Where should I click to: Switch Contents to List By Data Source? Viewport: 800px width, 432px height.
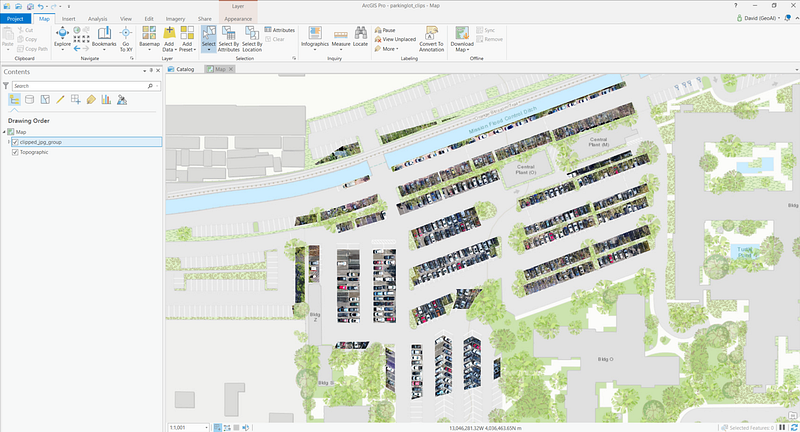click(x=29, y=100)
